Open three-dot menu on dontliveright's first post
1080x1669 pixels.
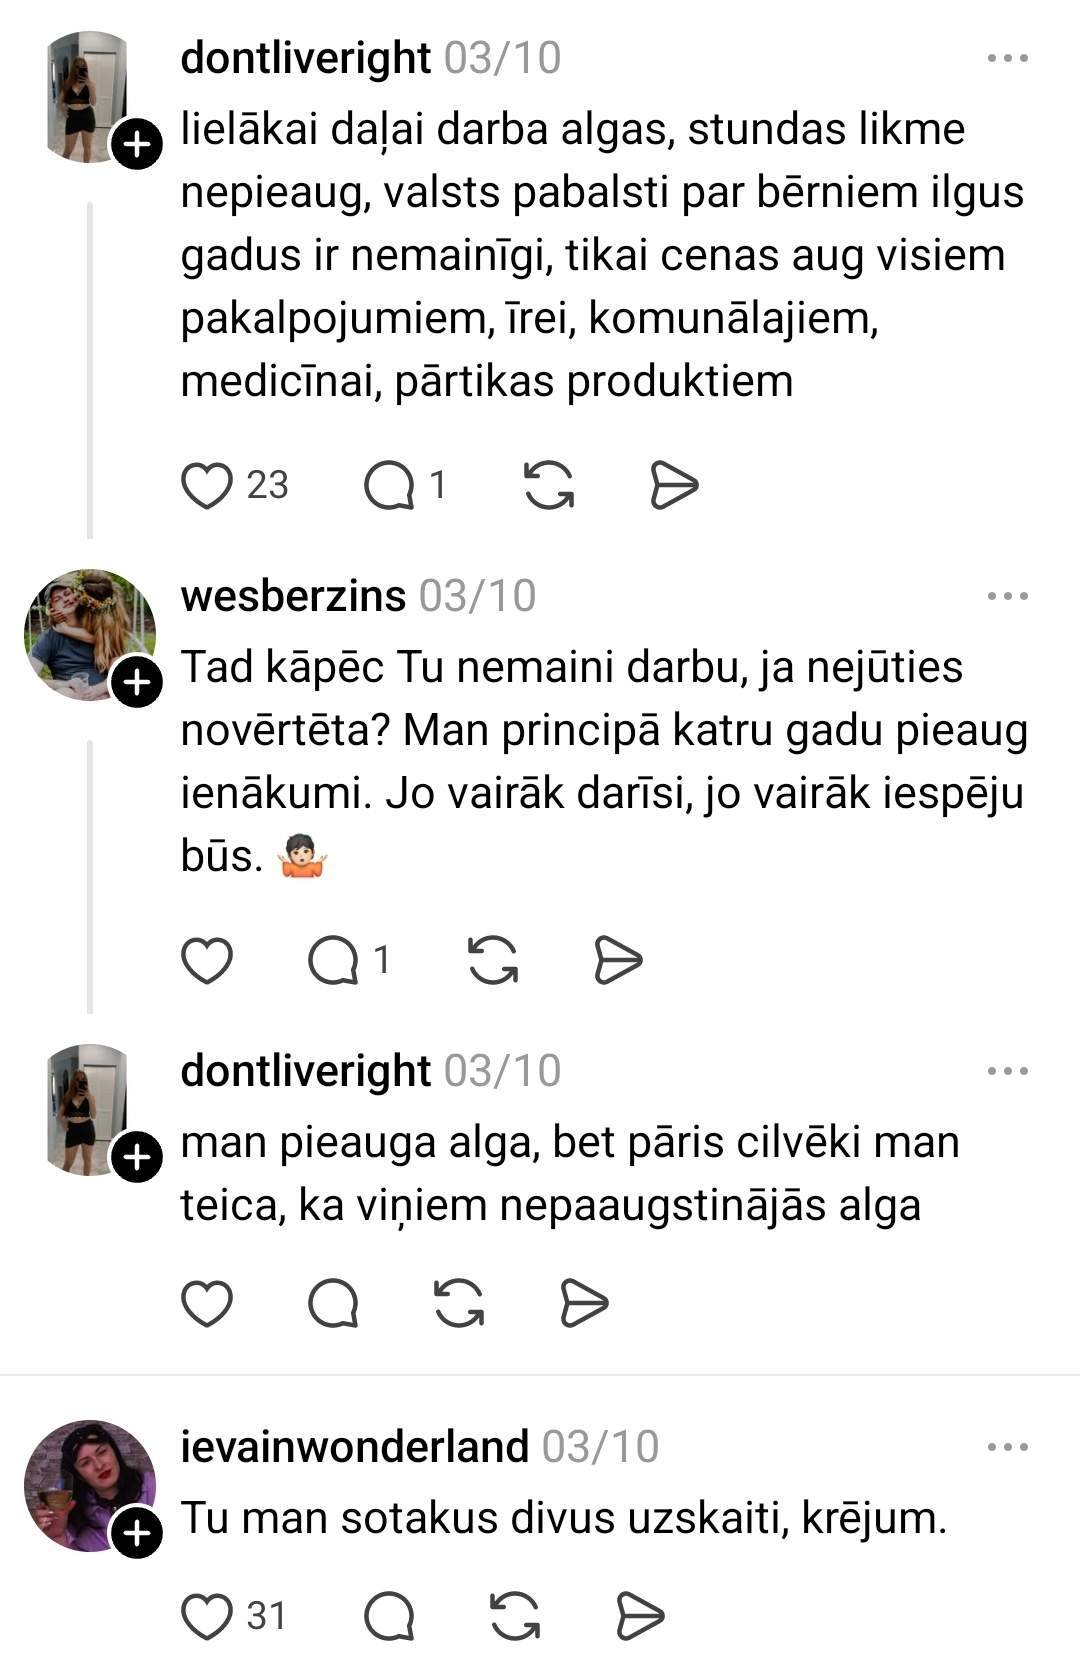coord(1007,58)
